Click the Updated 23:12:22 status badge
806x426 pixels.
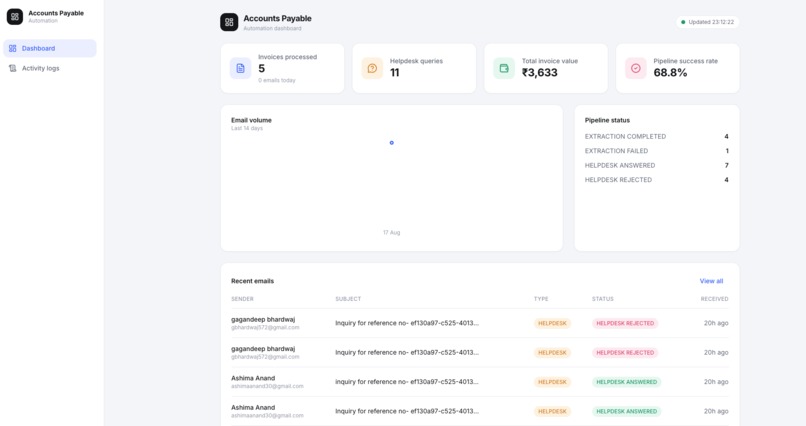tap(707, 22)
